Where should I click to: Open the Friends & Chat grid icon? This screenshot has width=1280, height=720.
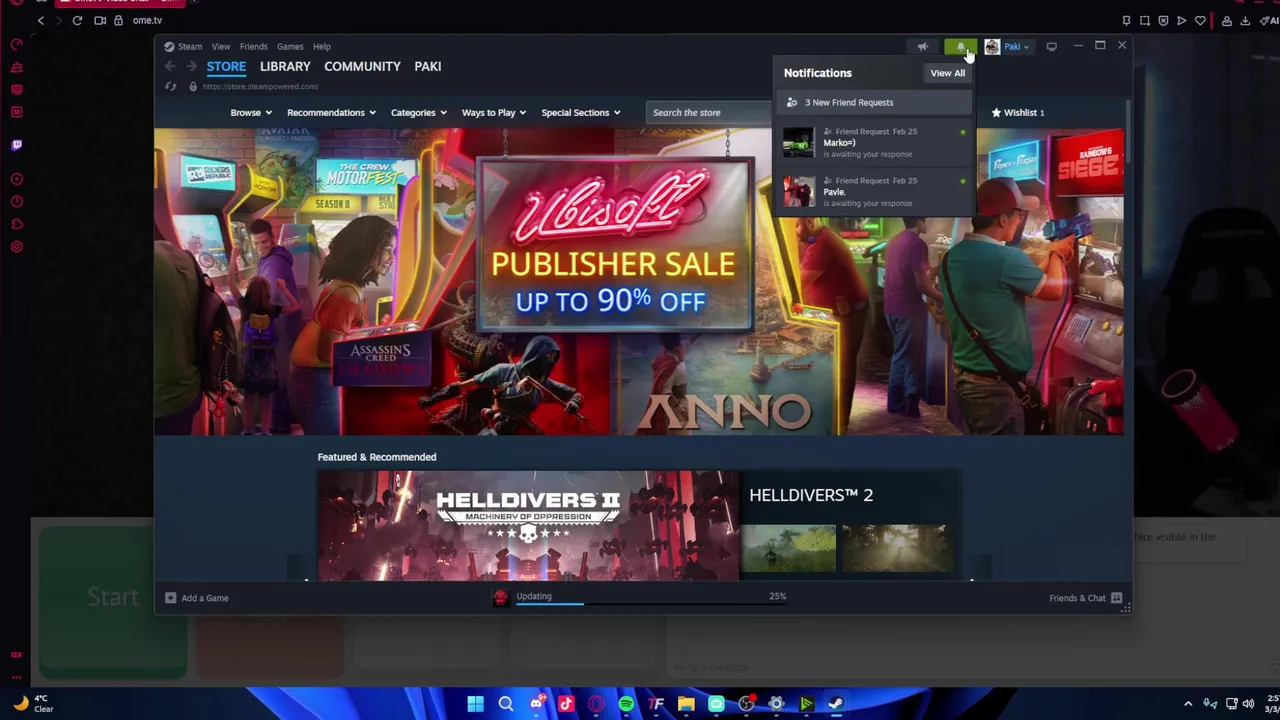click(1117, 598)
